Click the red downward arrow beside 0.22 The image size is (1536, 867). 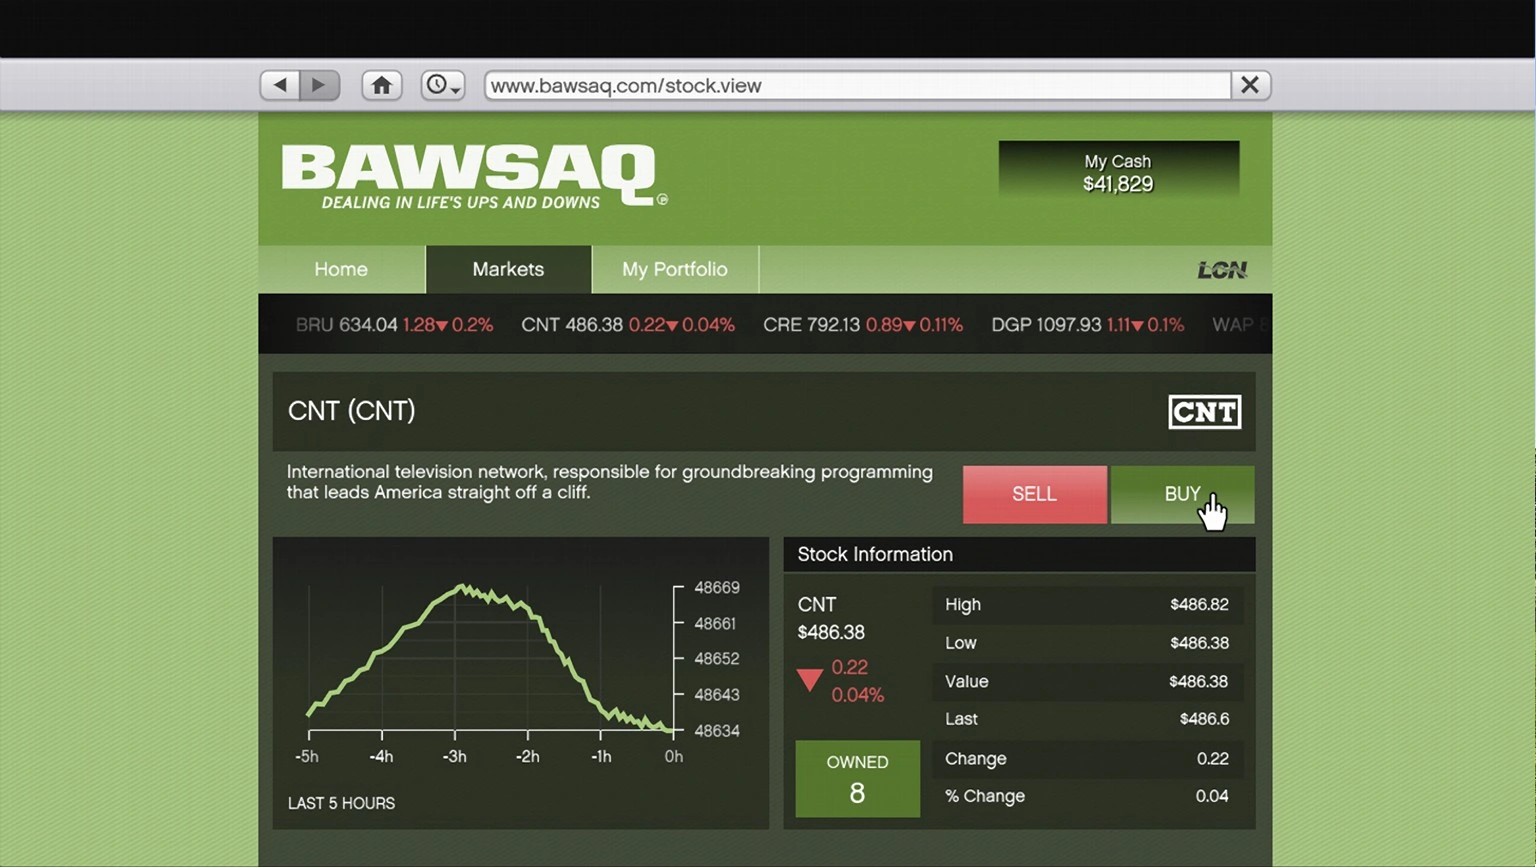pyautogui.click(x=809, y=680)
